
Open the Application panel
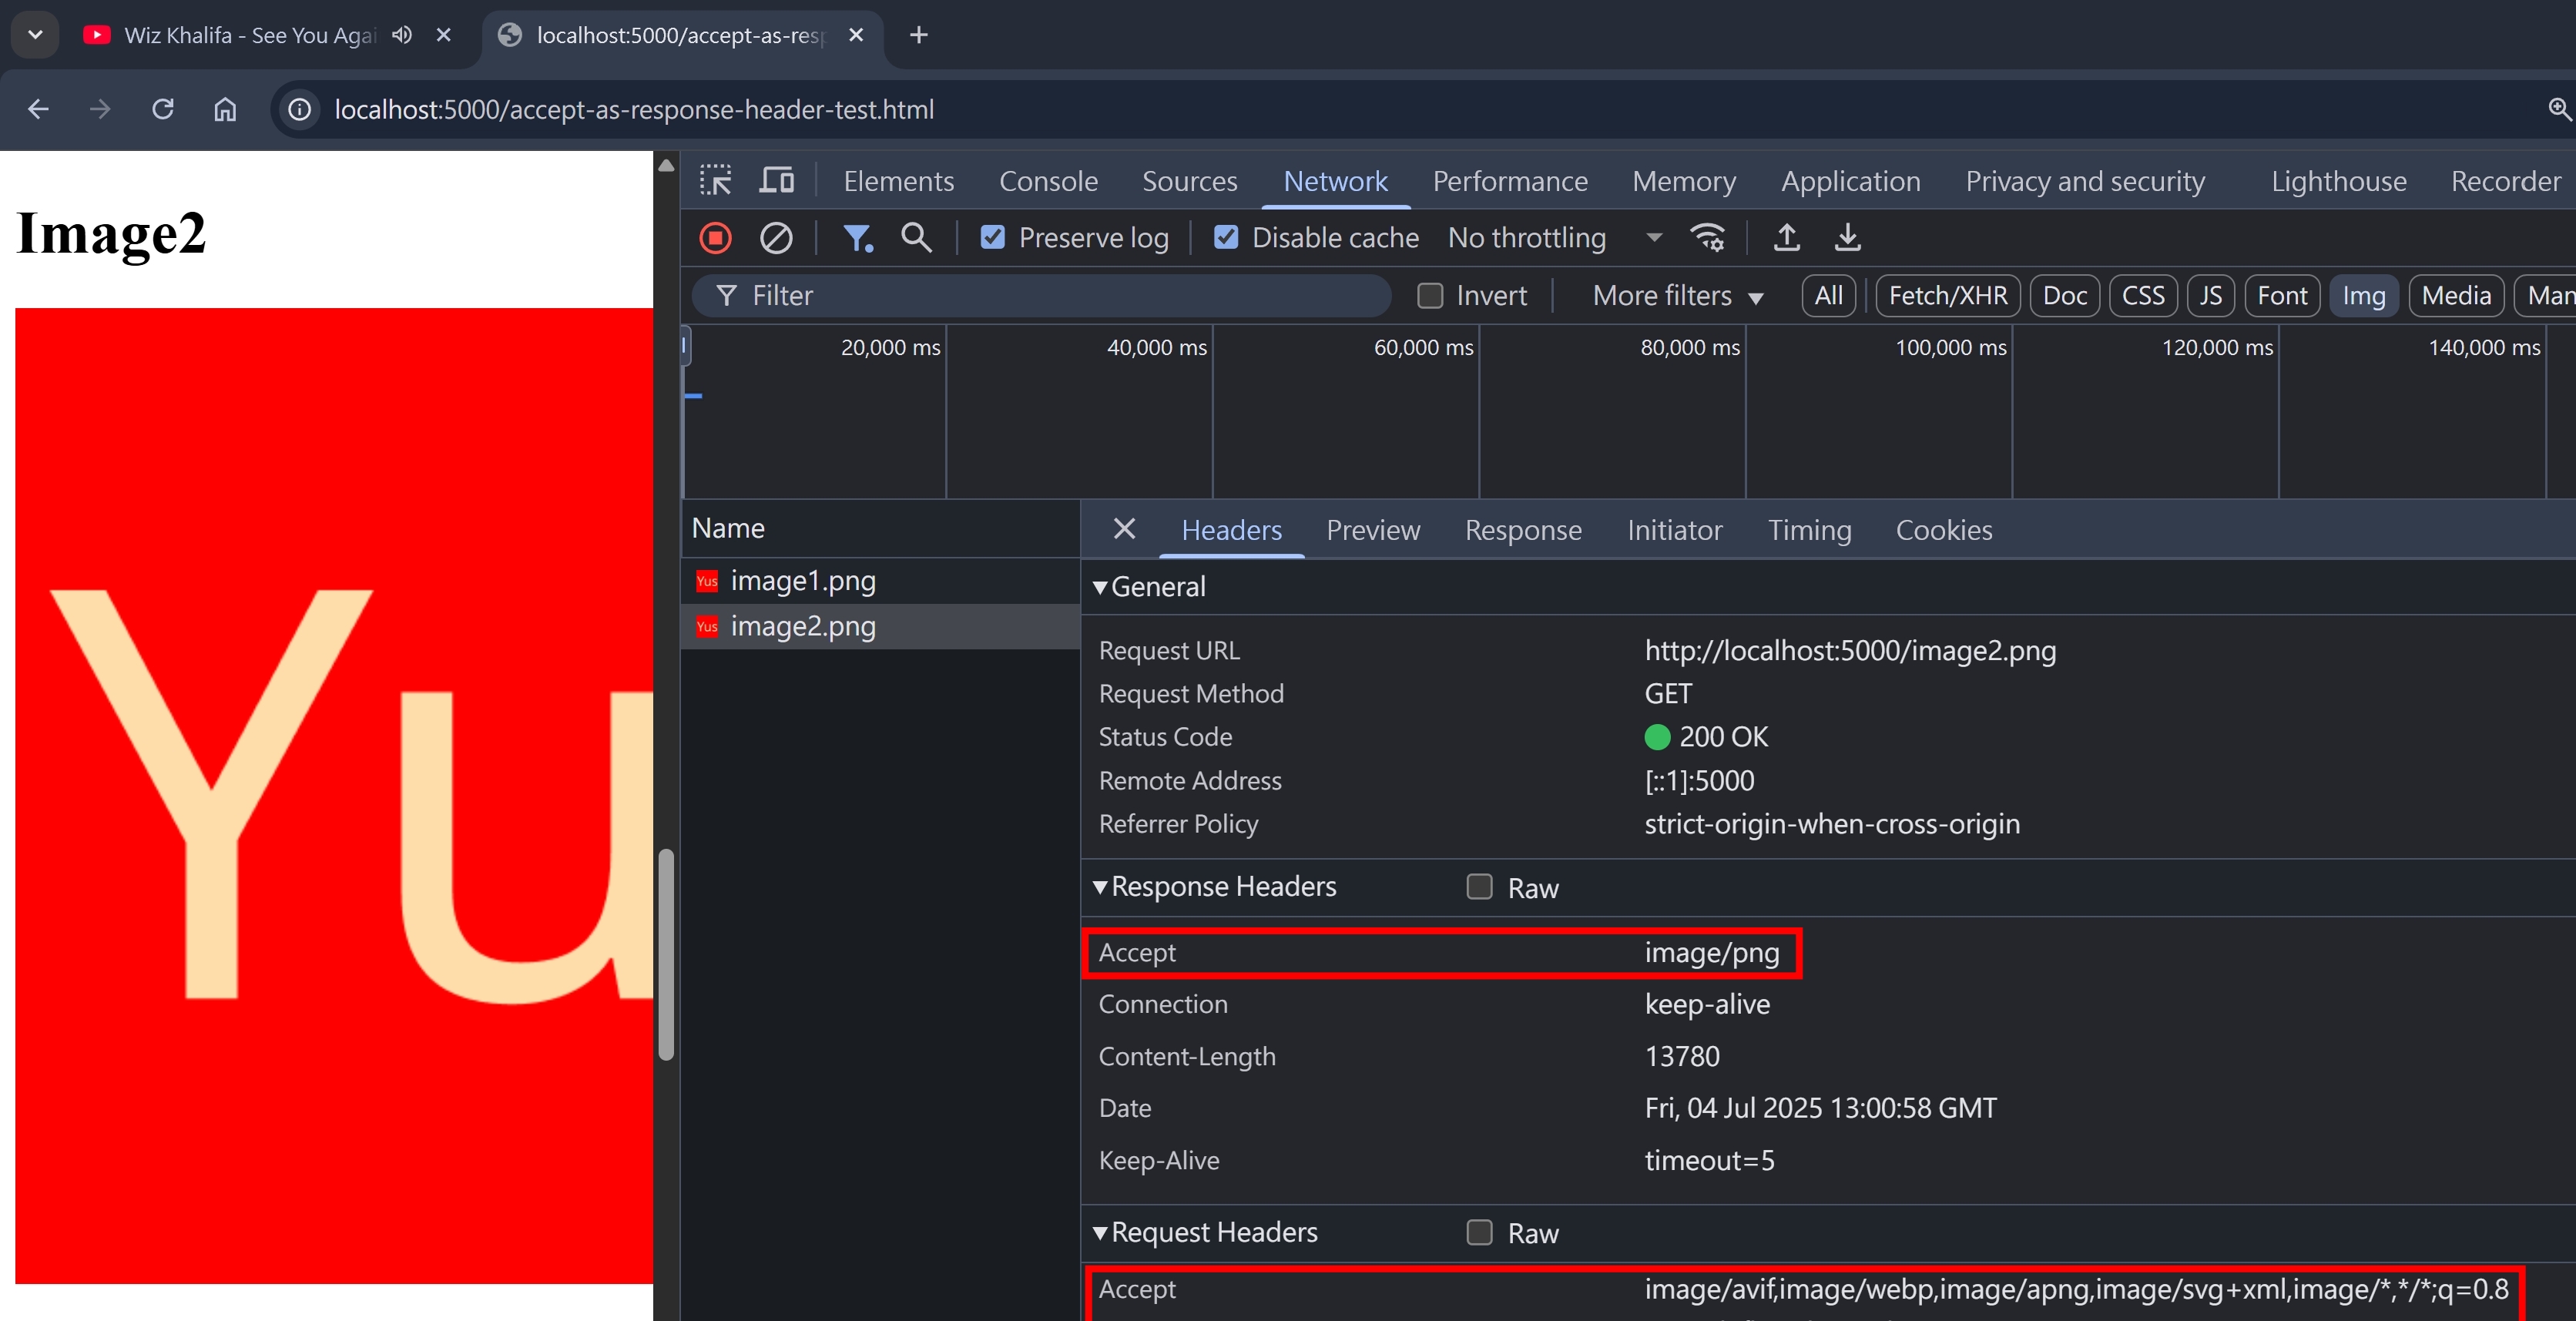pyautogui.click(x=1850, y=181)
